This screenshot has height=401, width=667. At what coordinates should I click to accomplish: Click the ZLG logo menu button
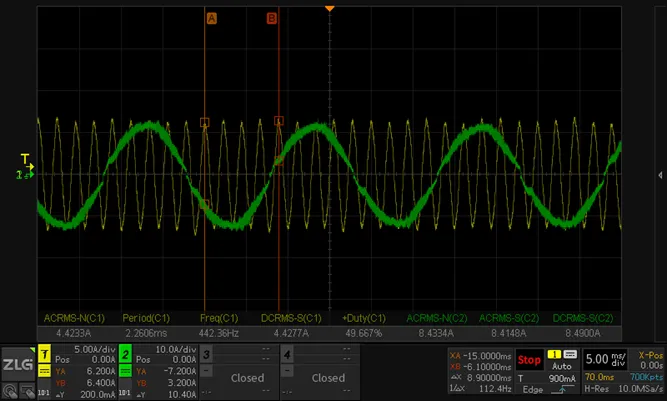[18, 364]
